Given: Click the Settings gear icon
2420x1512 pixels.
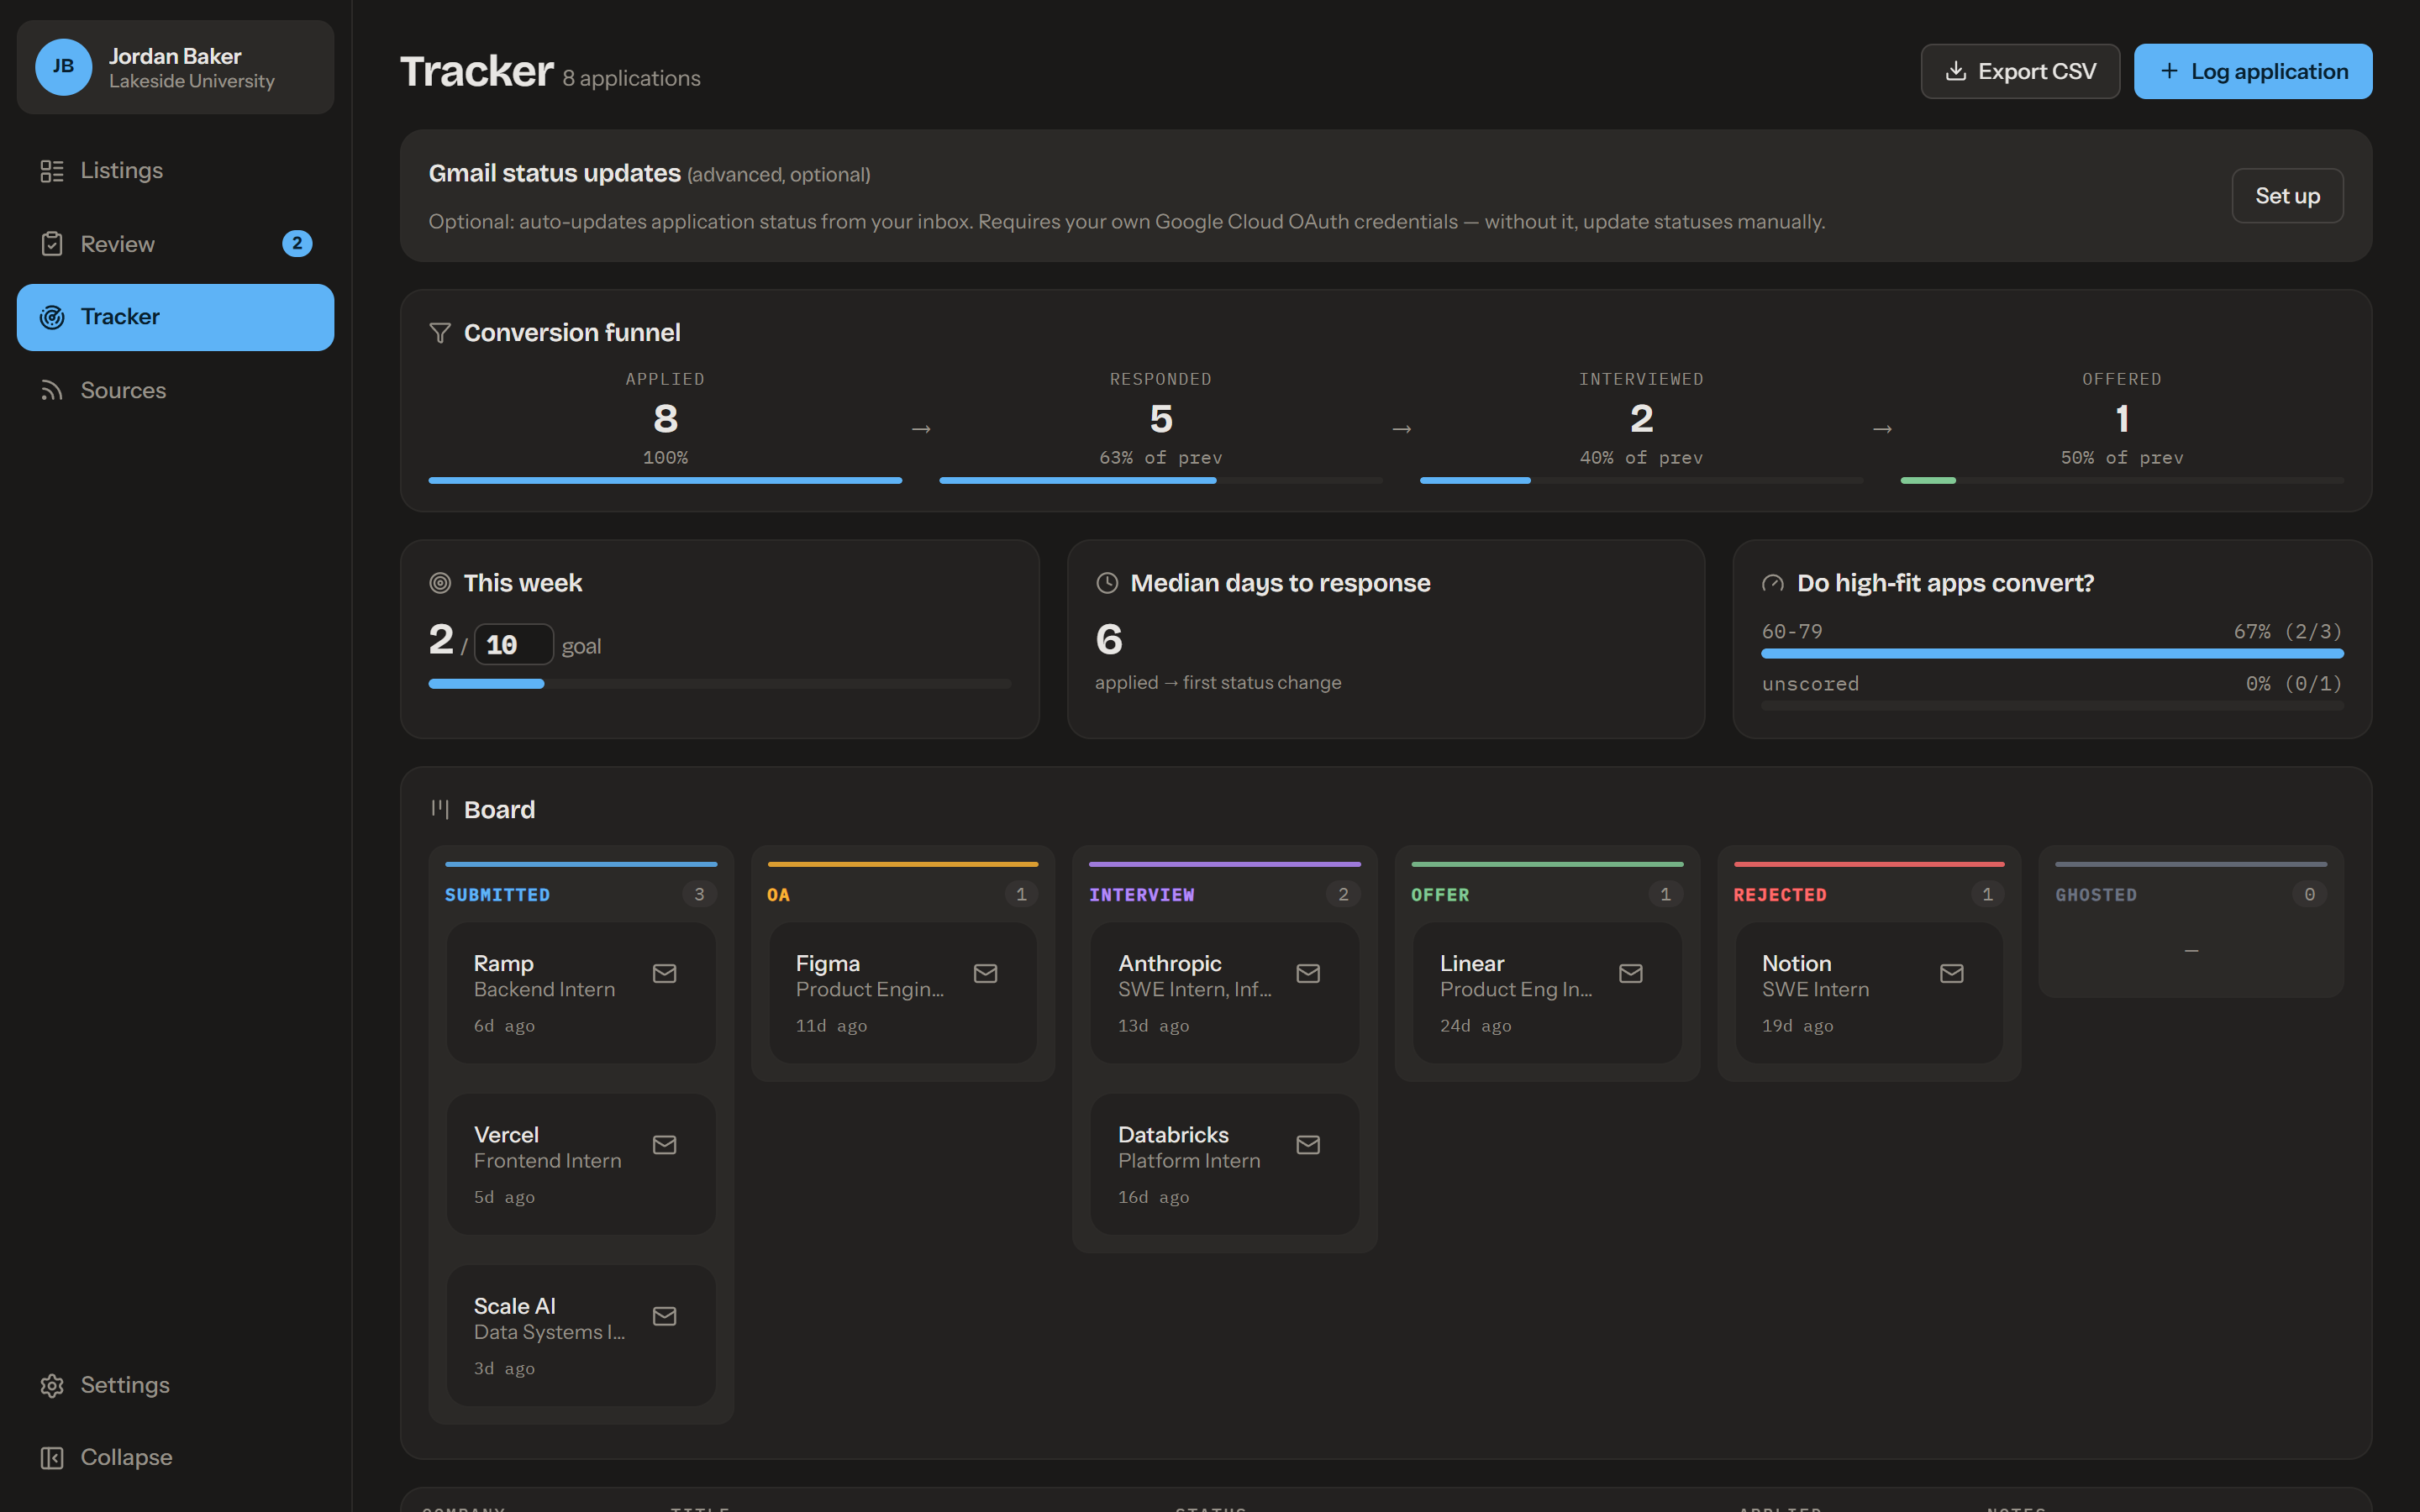Looking at the screenshot, I should [x=52, y=1385].
